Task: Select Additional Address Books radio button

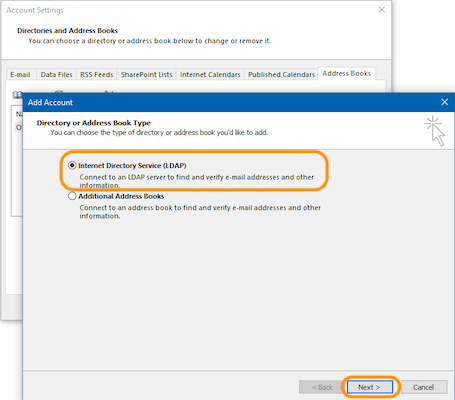Action: 72,196
